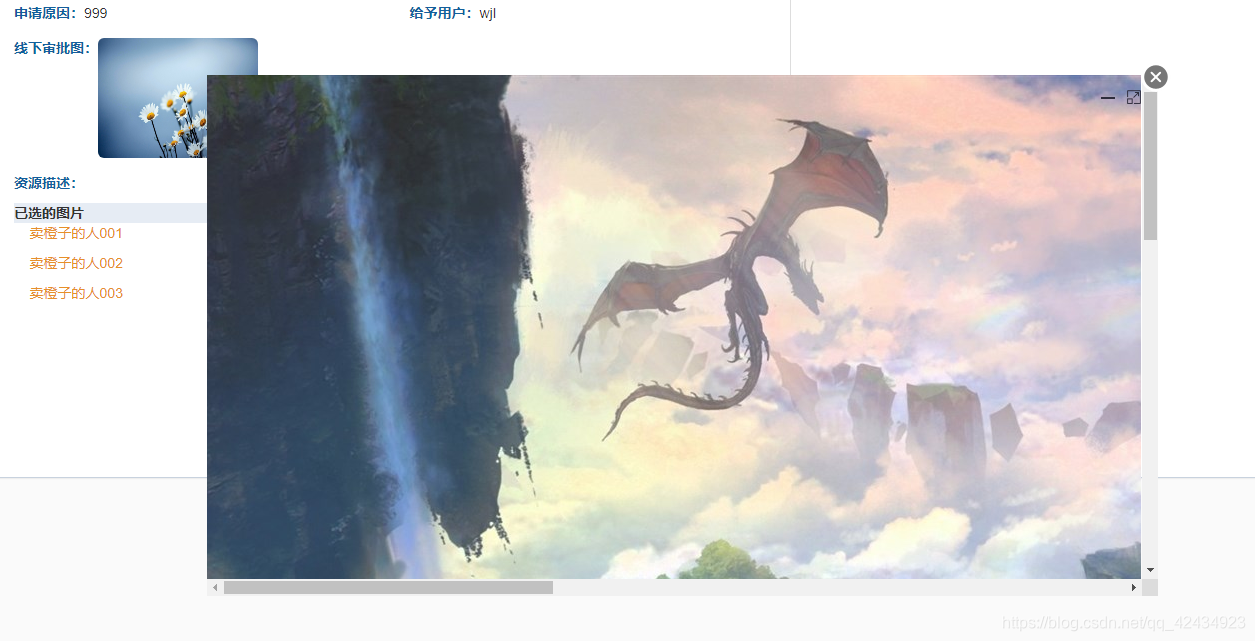This screenshot has width=1255, height=641.
Task: Open link 卖橙子的人003
Action: (x=76, y=293)
